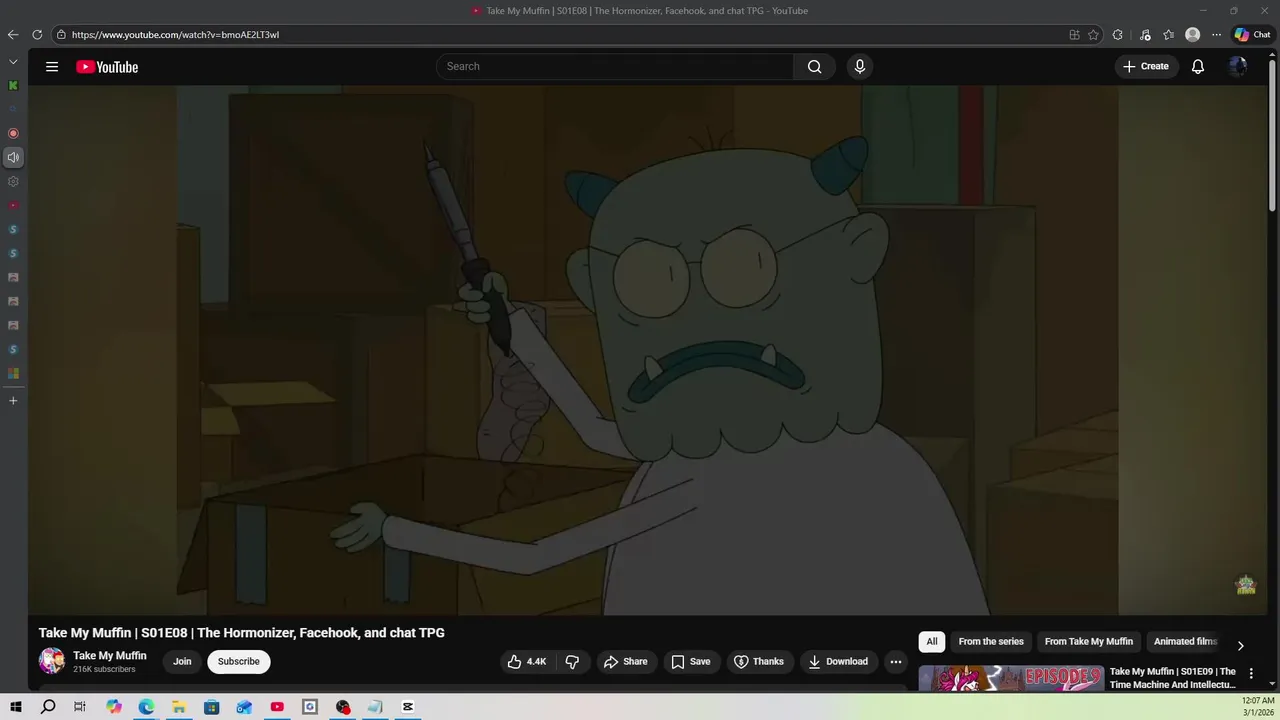Reload the page

pos(37,34)
